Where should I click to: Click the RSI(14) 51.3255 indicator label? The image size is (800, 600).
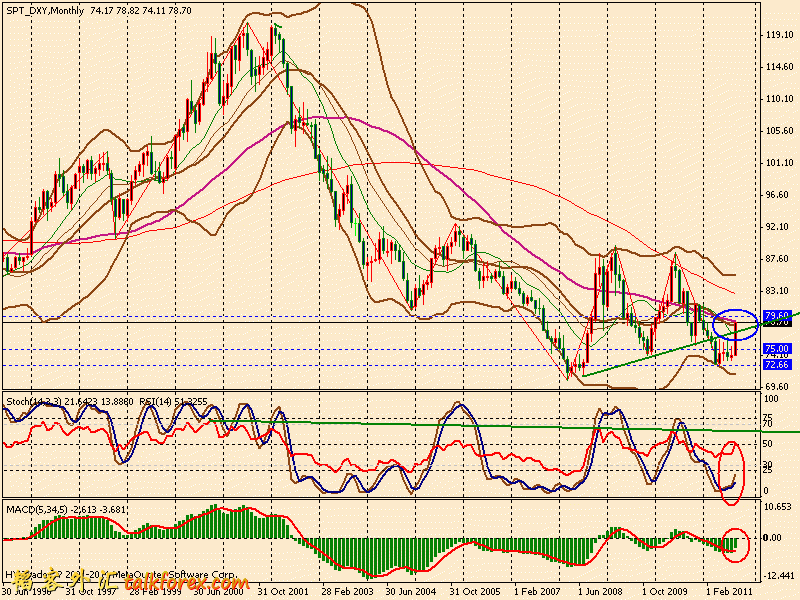pos(174,402)
